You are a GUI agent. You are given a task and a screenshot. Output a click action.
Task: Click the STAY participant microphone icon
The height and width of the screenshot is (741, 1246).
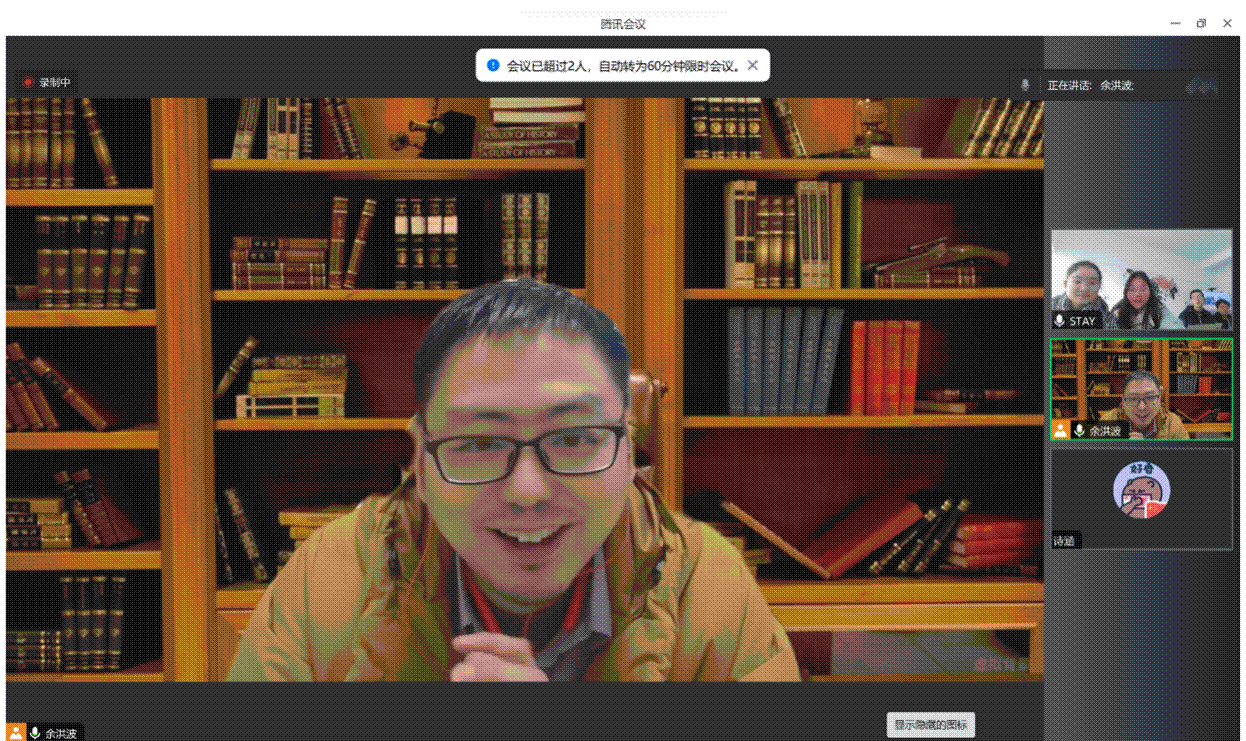point(1060,321)
